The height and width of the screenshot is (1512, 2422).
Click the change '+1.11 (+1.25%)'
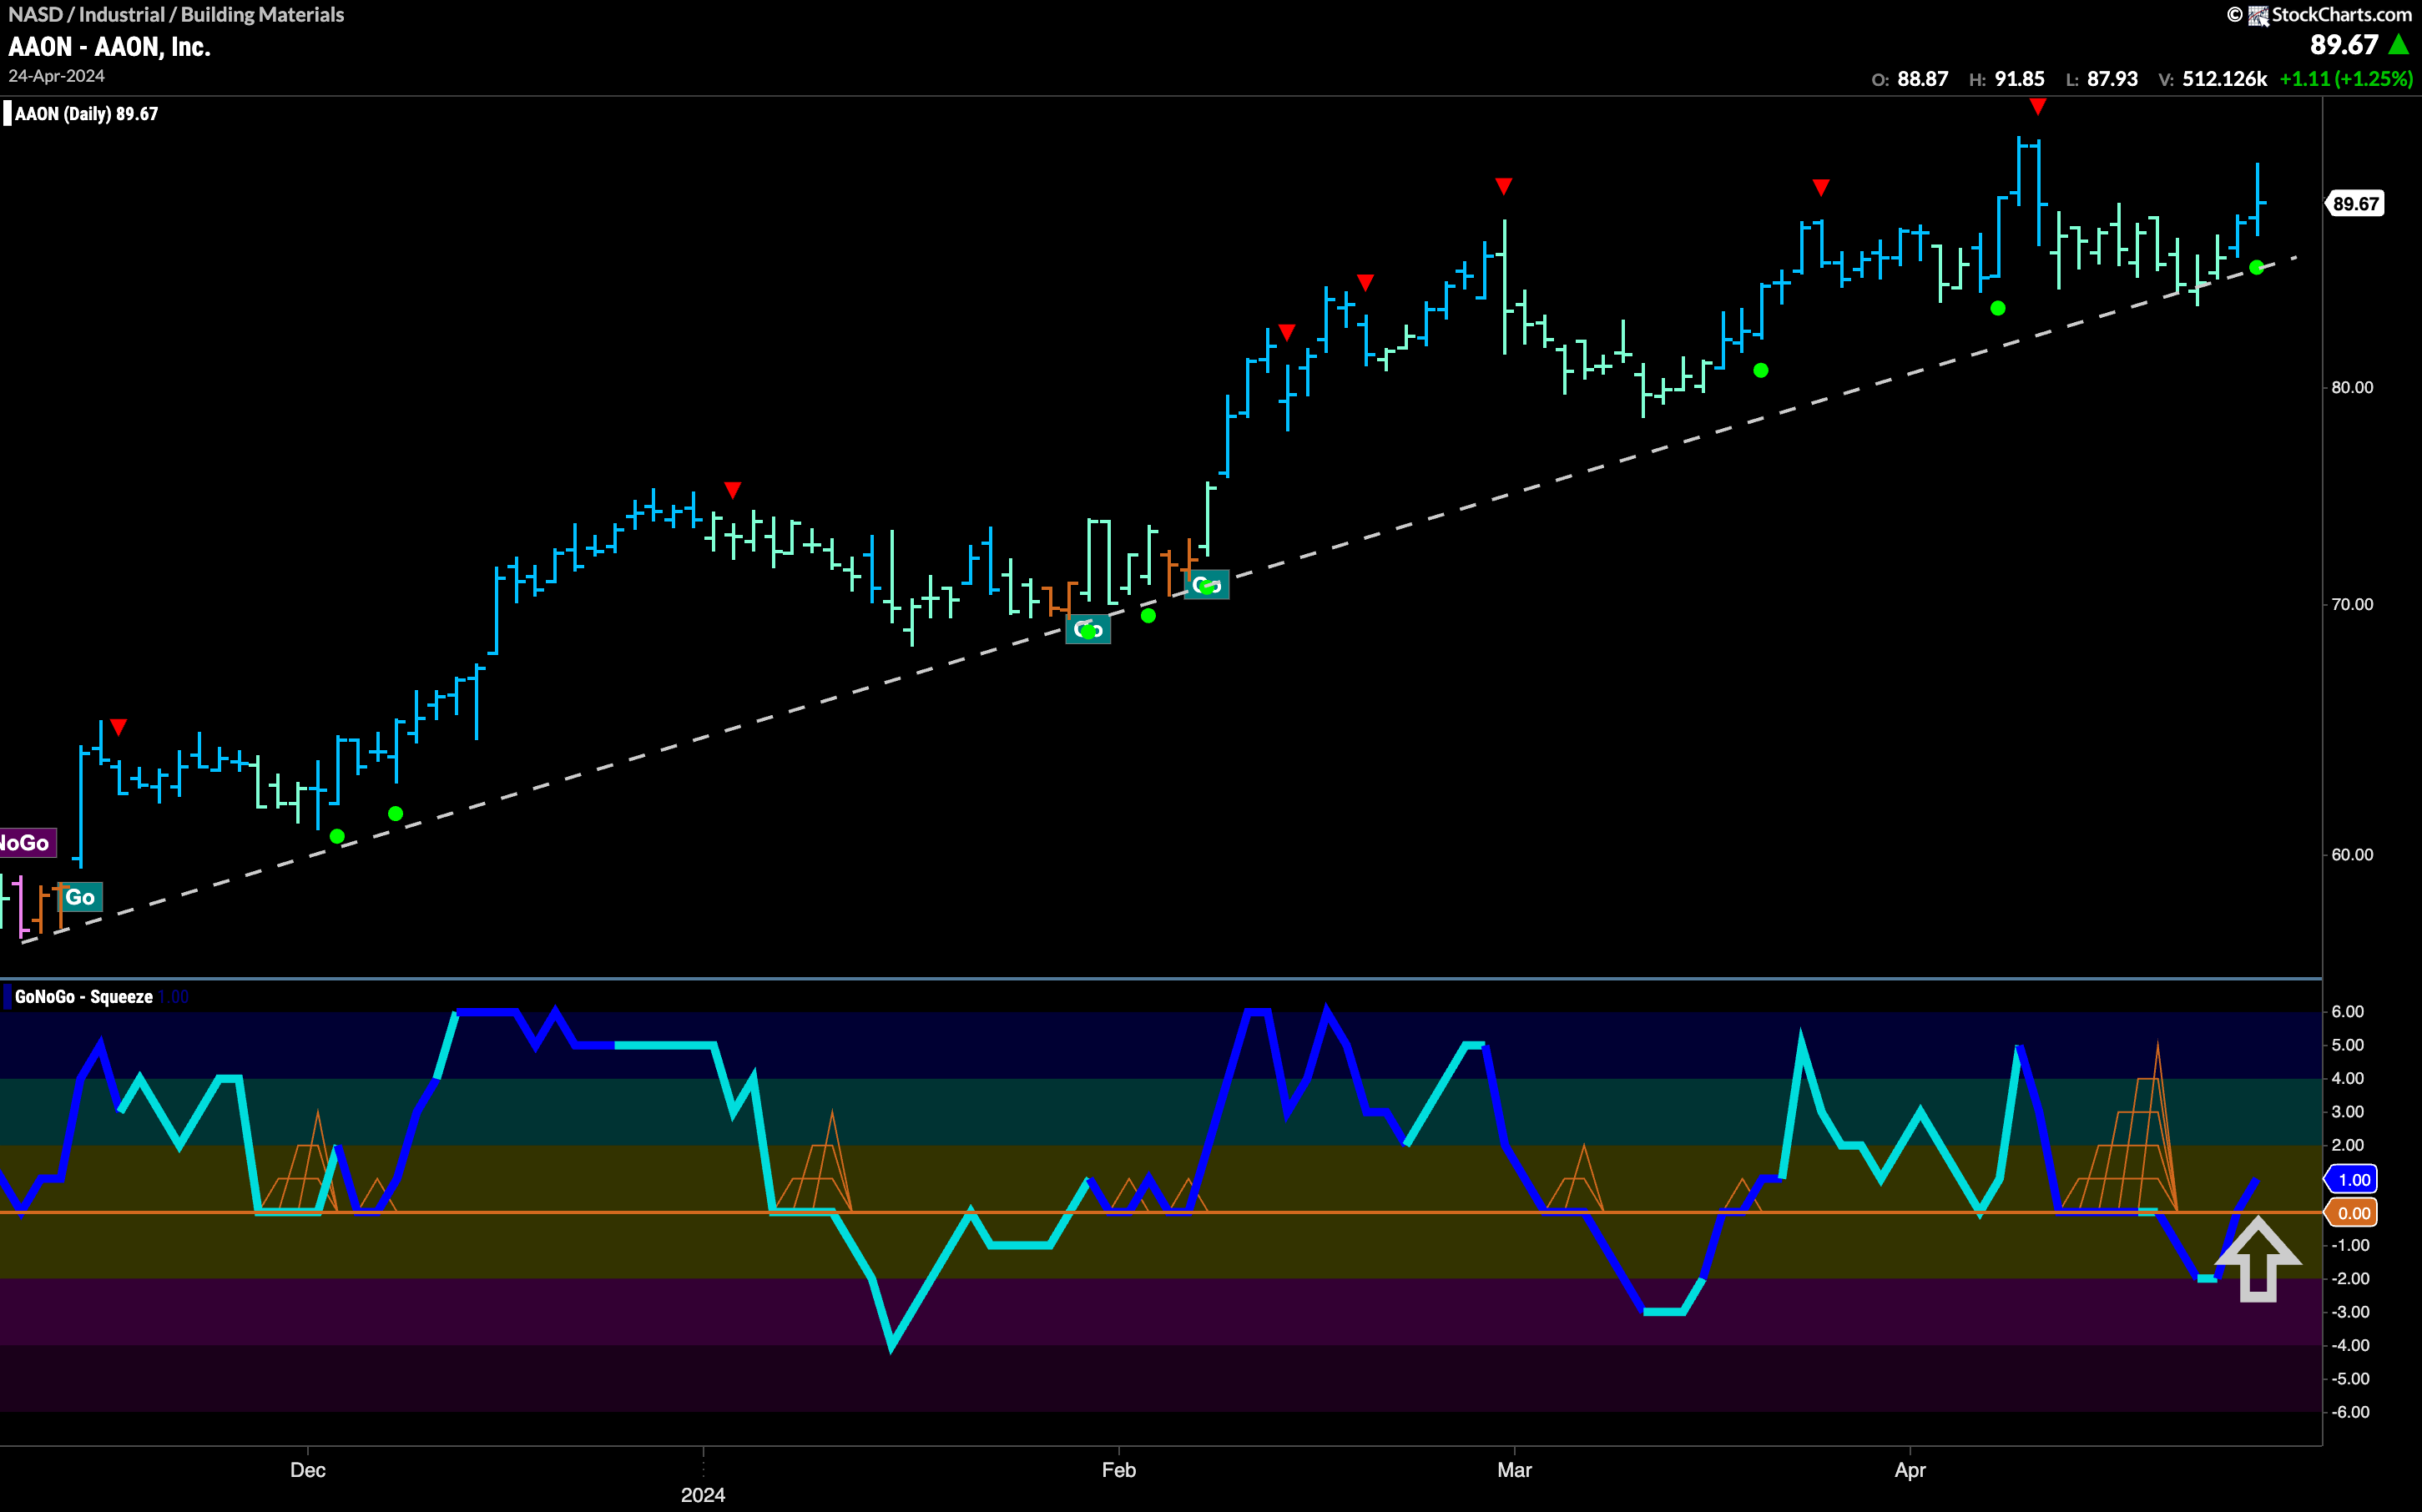tap(2346, 79)
